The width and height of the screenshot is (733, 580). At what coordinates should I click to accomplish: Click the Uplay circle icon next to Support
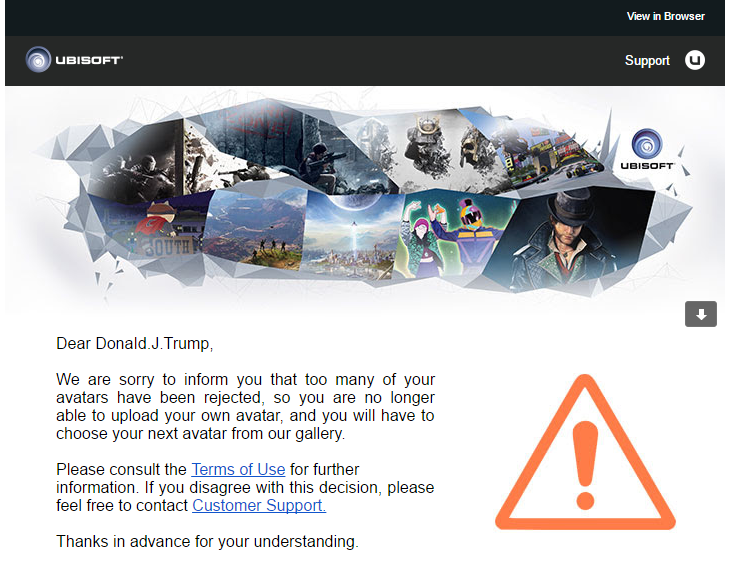[695, 60]
